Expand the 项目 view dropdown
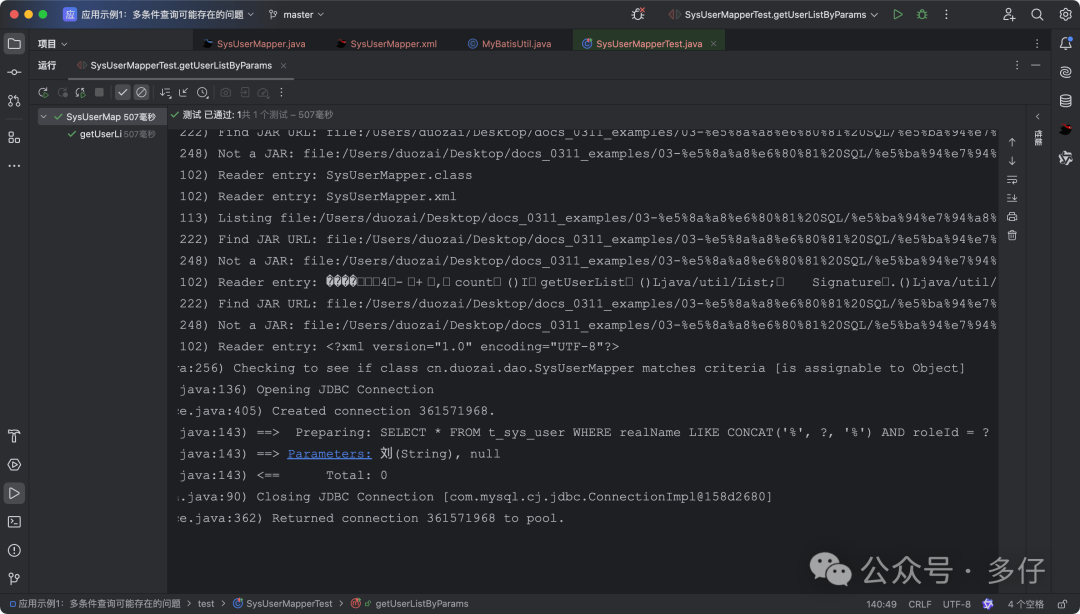Image resolution: width=1080 pixels, height=614 pixels. pos(52,44)
